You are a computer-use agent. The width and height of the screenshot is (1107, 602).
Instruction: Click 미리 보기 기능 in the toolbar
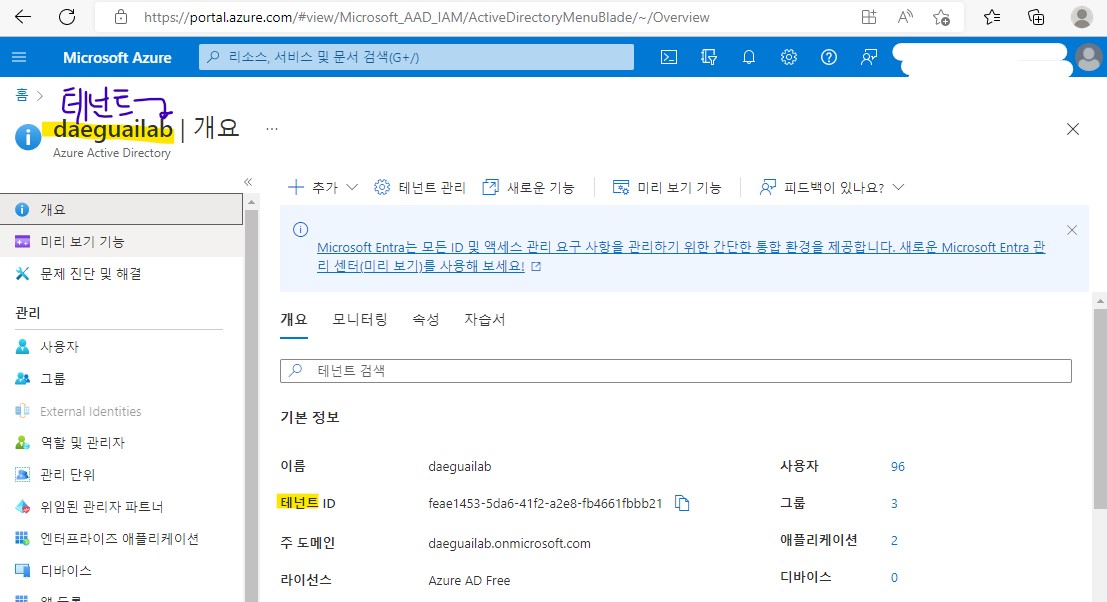[667, 187]
